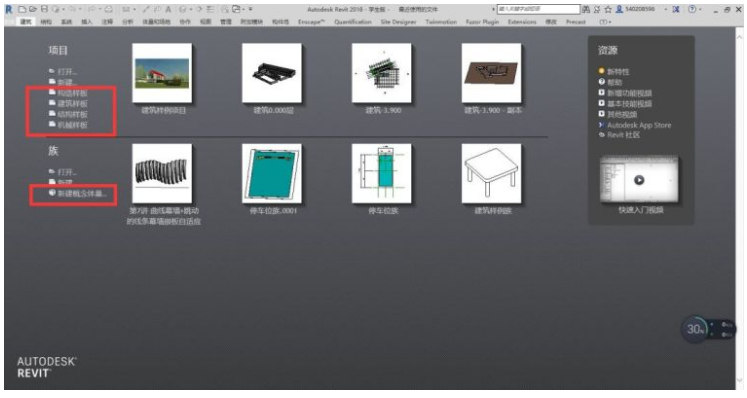This screenshot has height=398, width=747.
Task: Click the Save disk icon in quick access toolbar
Action: (44, 9)
